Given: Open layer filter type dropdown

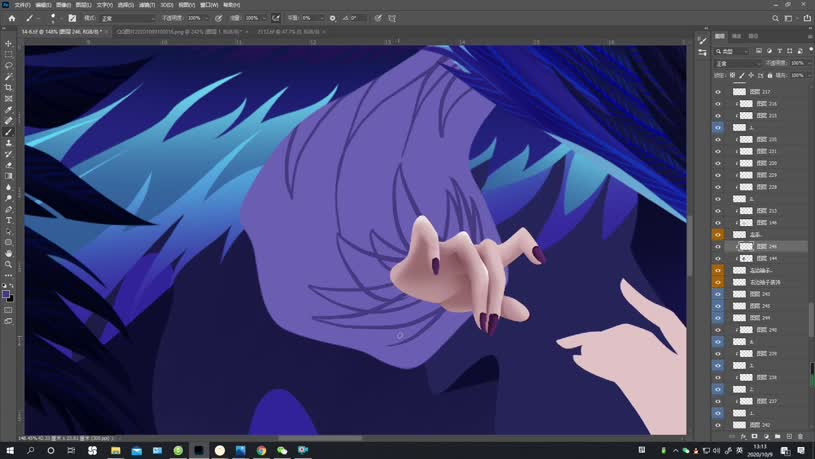Looking at the screenshot, I should pos(733,51).
